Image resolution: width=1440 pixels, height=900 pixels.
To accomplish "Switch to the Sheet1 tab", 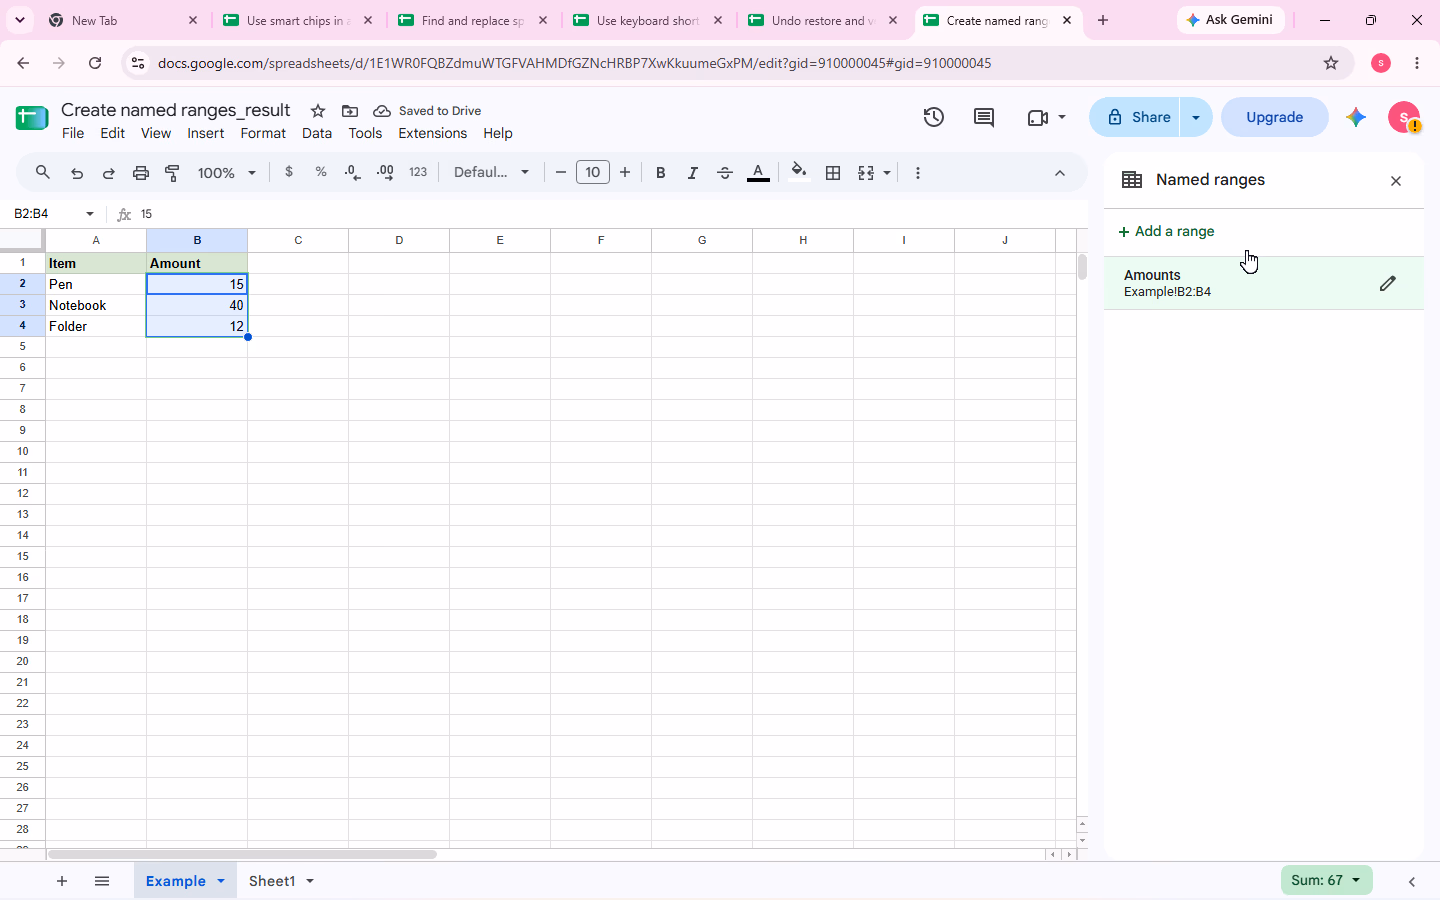I will [272, 881].
